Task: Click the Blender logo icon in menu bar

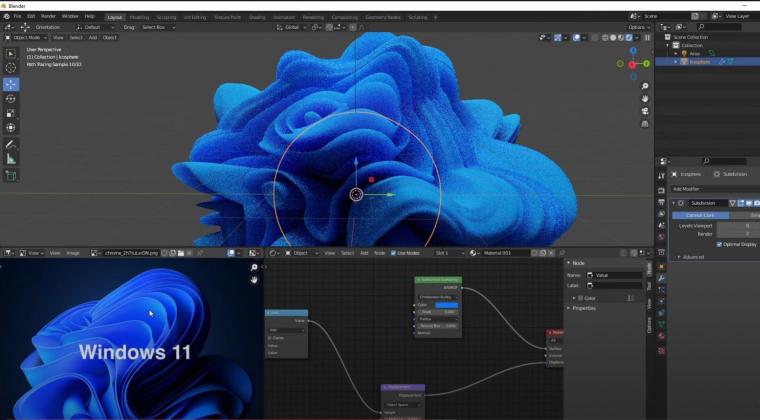Action: tap(7, 16)
